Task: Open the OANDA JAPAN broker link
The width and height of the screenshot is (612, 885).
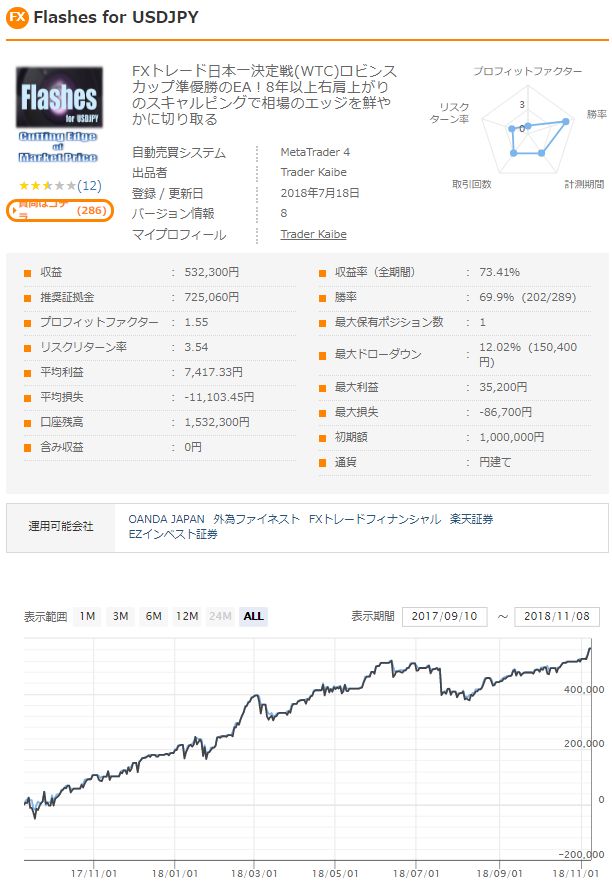Action: pos(165,520)
